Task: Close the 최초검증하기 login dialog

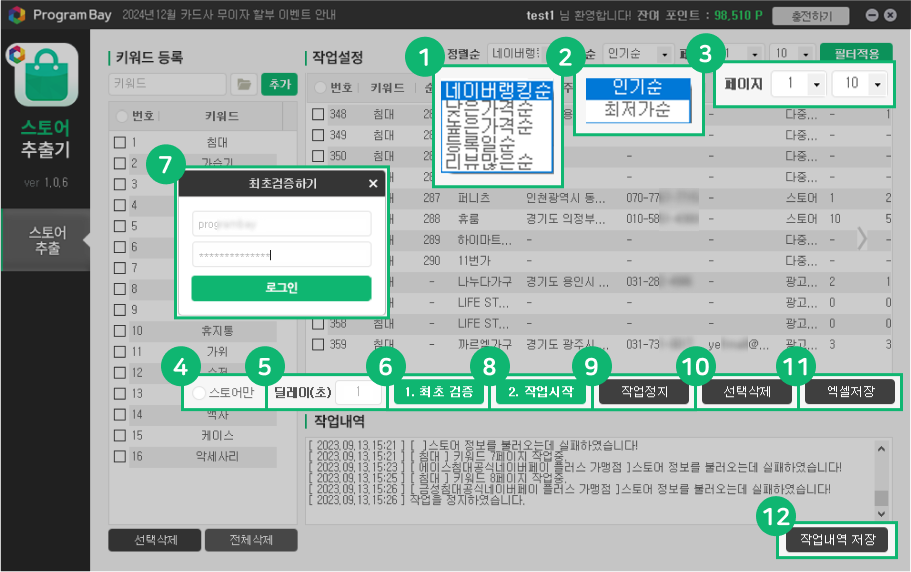Action: coord(373,184)
